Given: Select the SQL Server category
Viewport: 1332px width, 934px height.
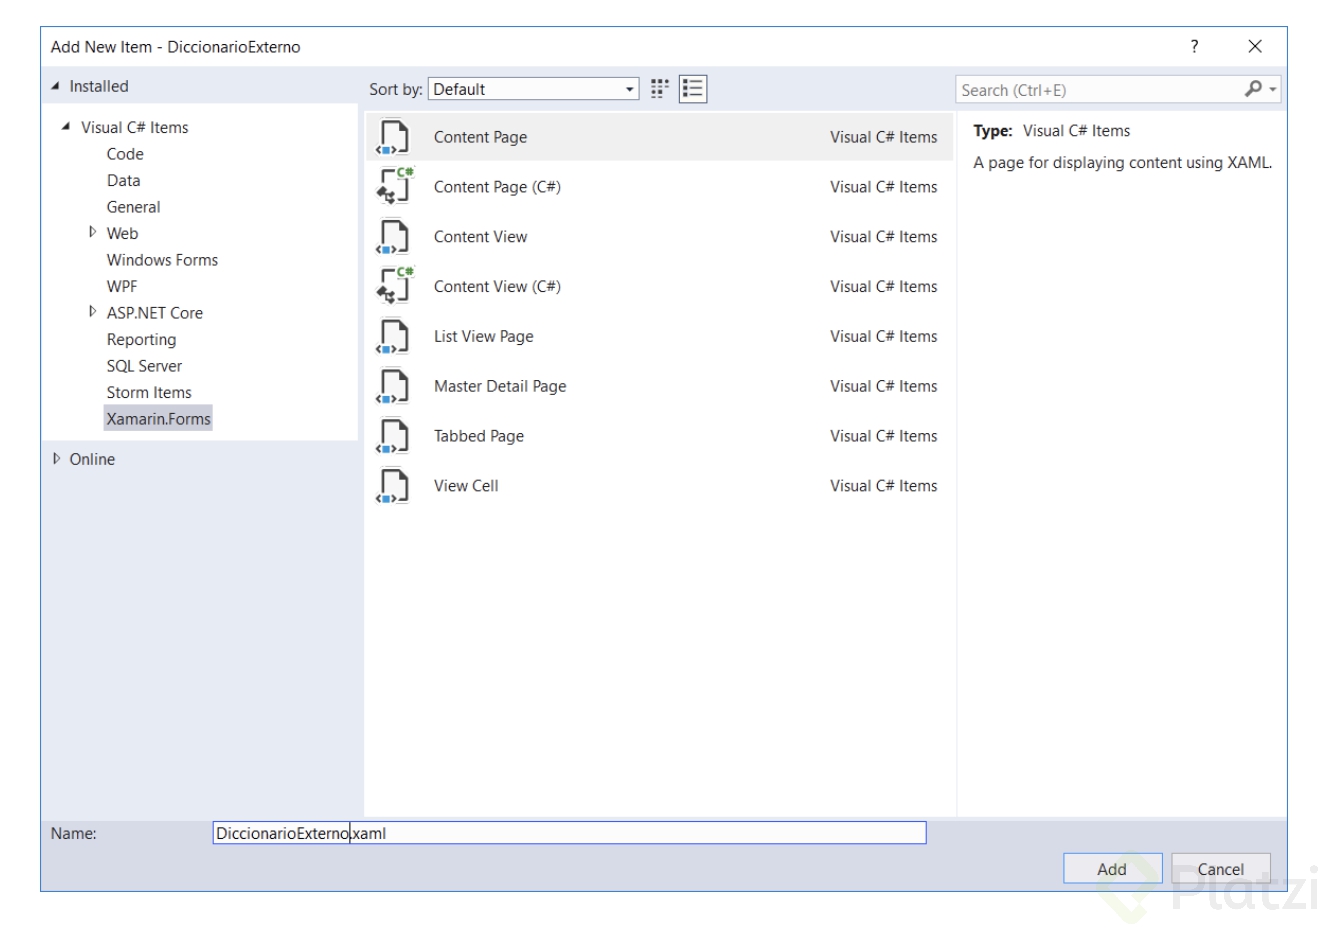Looking at the screenshot, I should pyautogui.click(x=144, y=366).
